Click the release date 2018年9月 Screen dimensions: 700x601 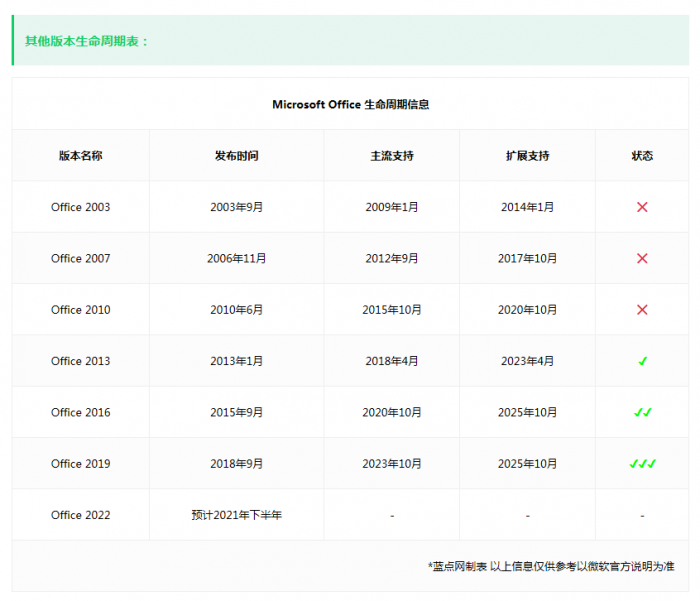(x=237, y=464)
